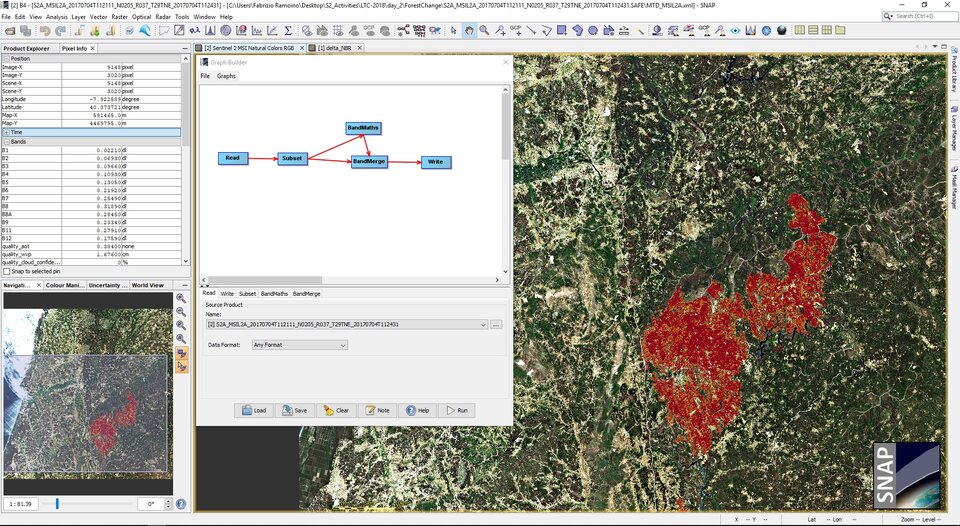Open the Graph Builder toolbar icon

pos(403,30)
